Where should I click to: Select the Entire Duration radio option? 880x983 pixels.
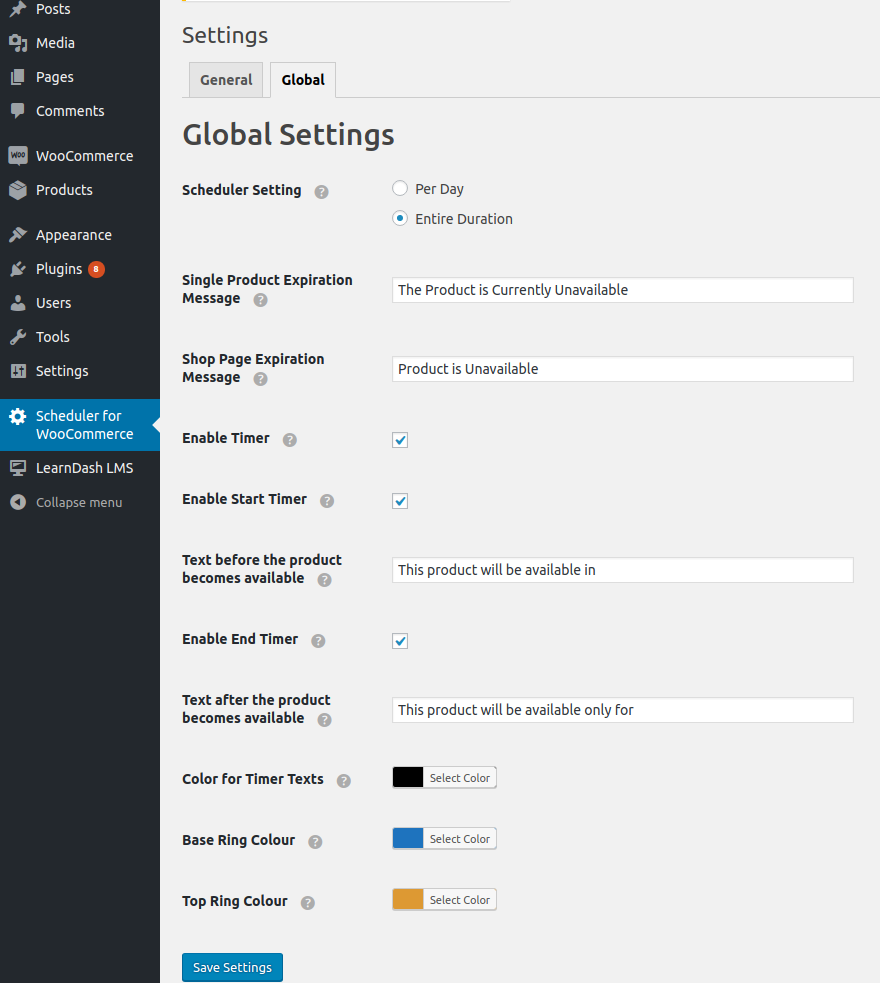(400, 218)
